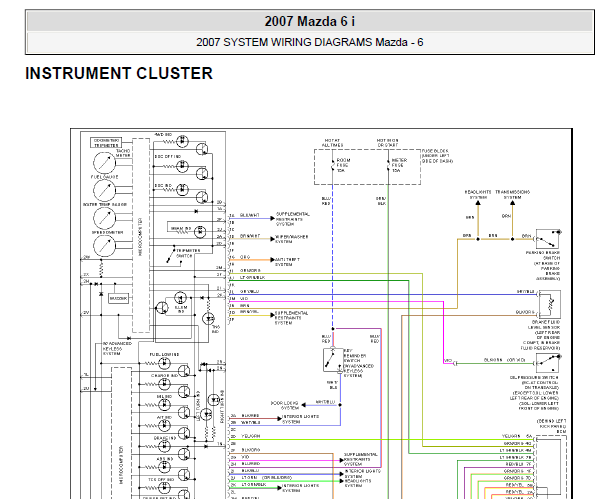Viewport: 606px width, 499px height.
Task: Click the key reminder switch symbol
Action: click(x=332, y=360)
